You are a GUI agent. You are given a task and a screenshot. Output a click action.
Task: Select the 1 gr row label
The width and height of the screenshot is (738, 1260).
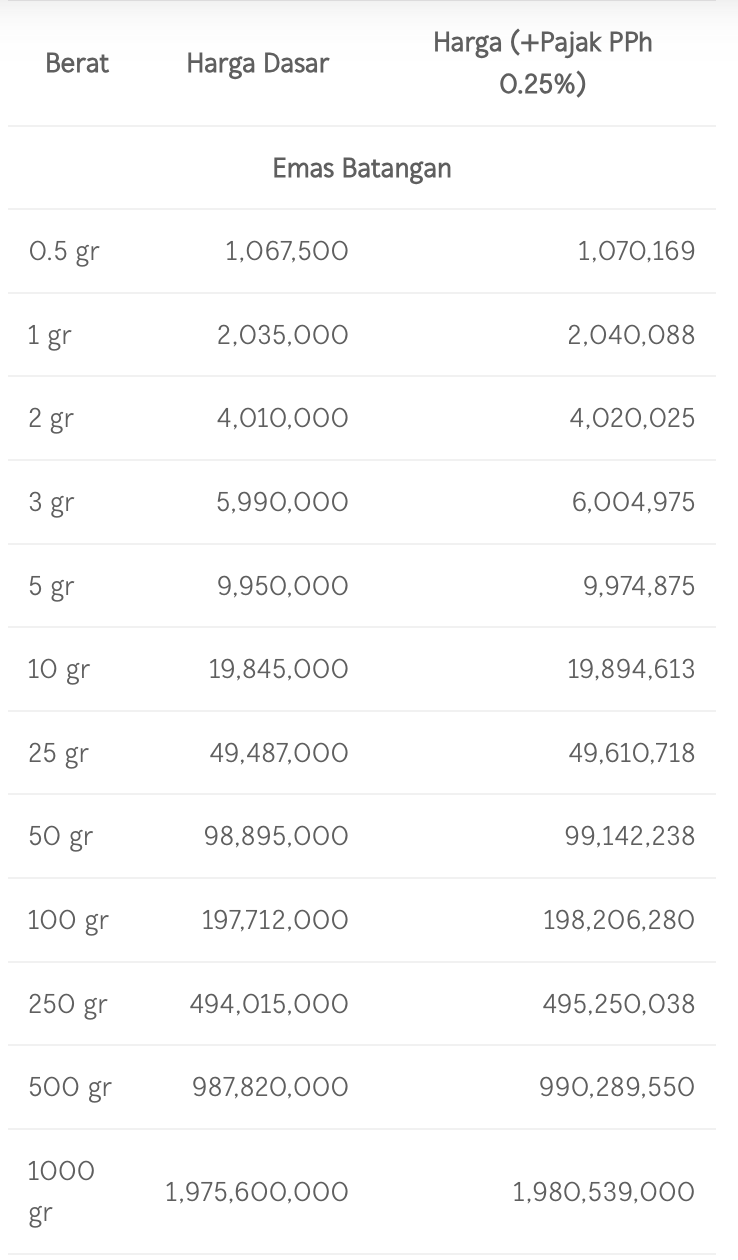[50, 335]
